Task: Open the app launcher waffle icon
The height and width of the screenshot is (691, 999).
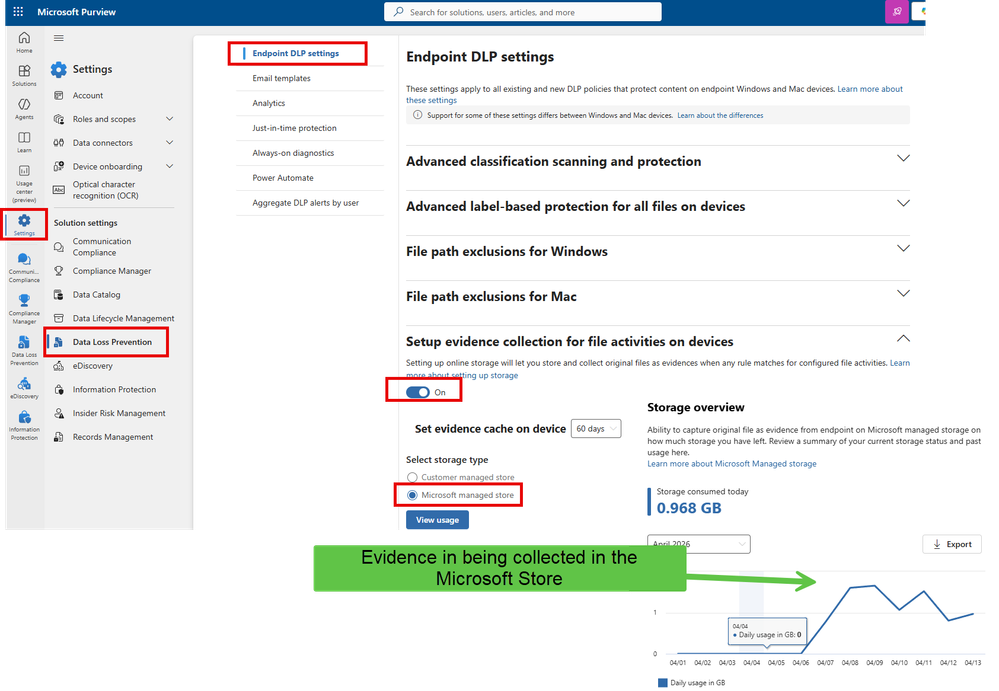Action: (x=18, y=11)
